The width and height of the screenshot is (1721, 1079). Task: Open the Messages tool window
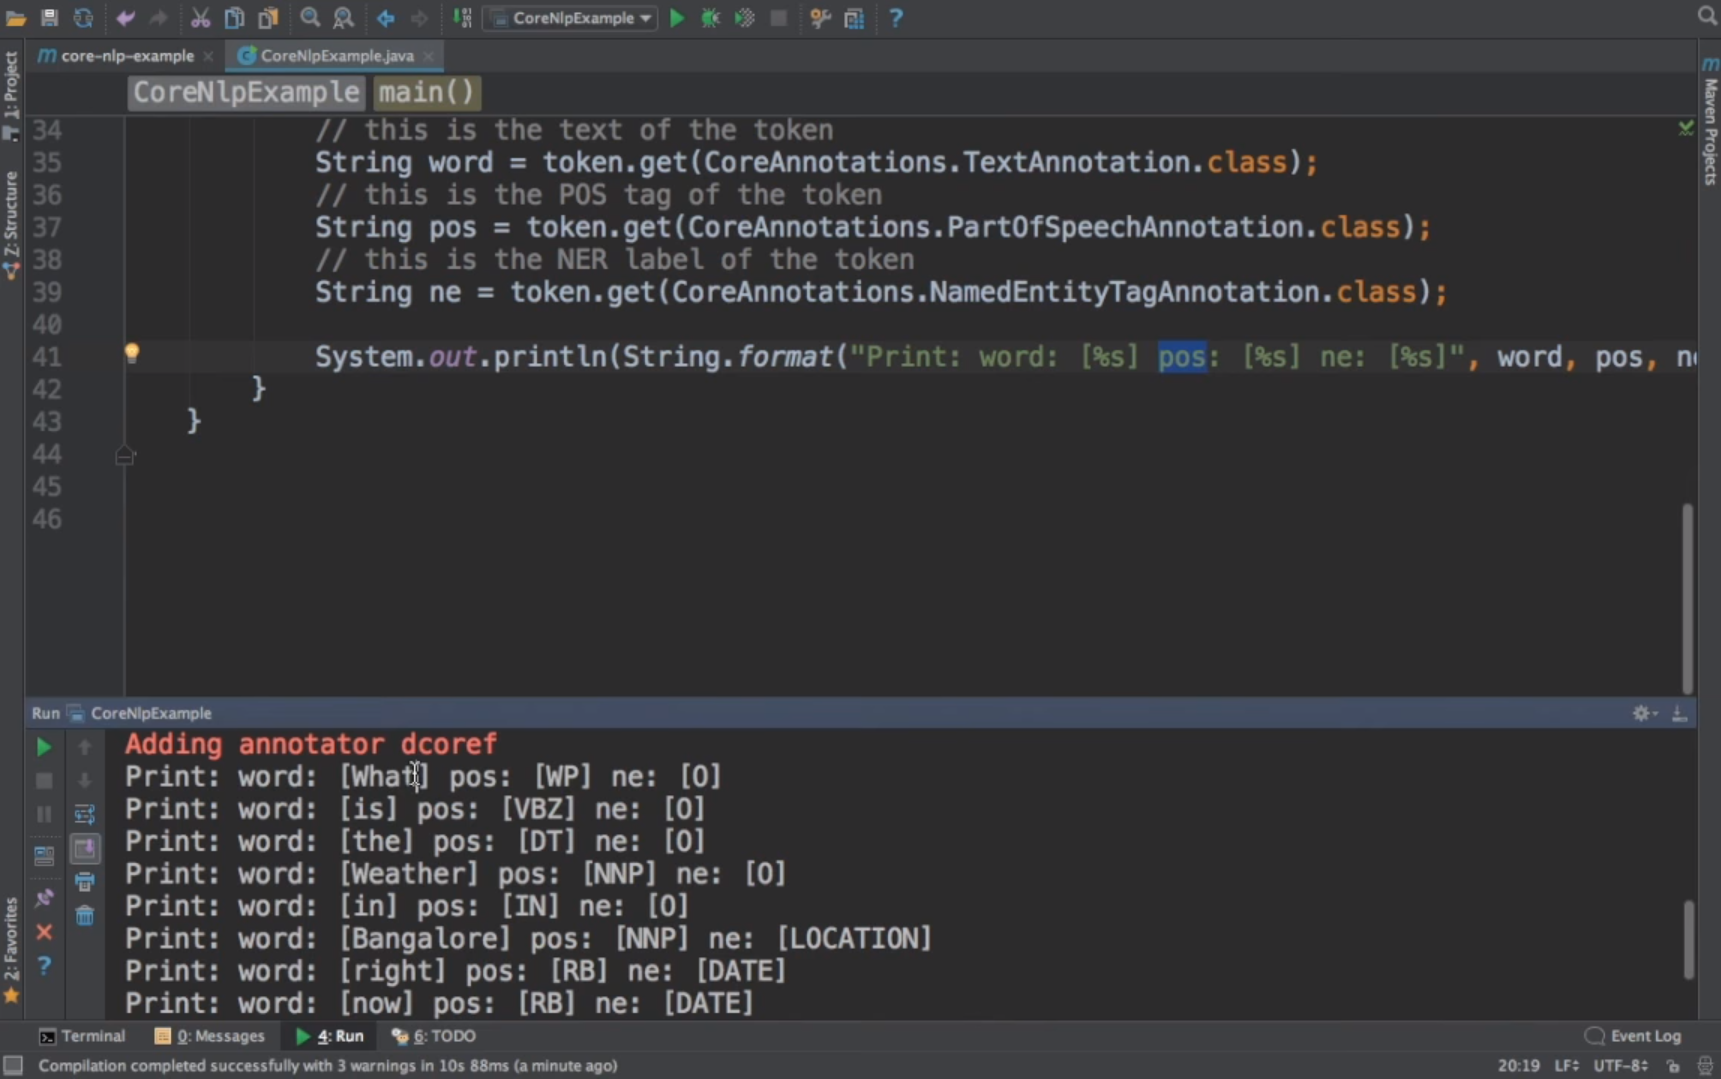[x=210, y=1036]
